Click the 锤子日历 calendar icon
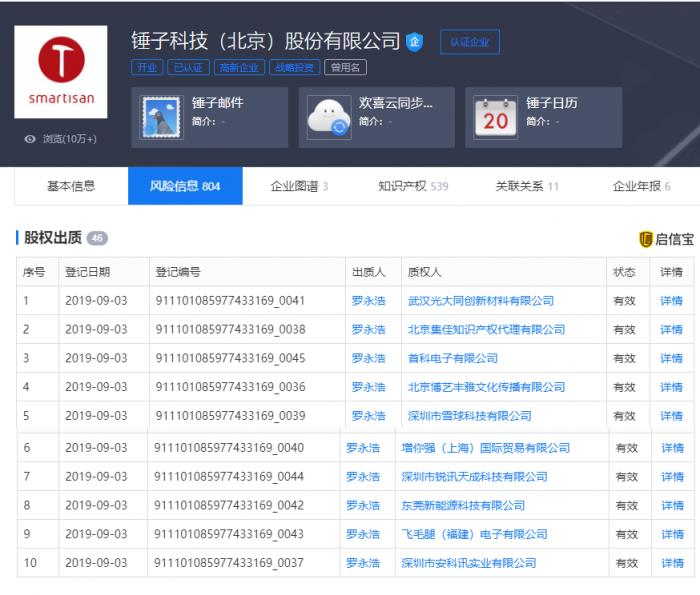Viewport: 700px width, 595px height. (495, 117)
